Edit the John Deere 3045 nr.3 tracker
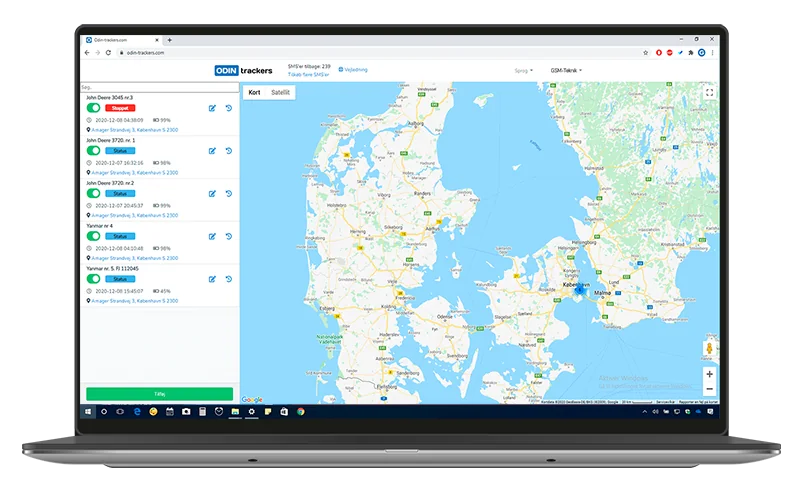Viewport: 800px width, 481px height. point(212,108)
